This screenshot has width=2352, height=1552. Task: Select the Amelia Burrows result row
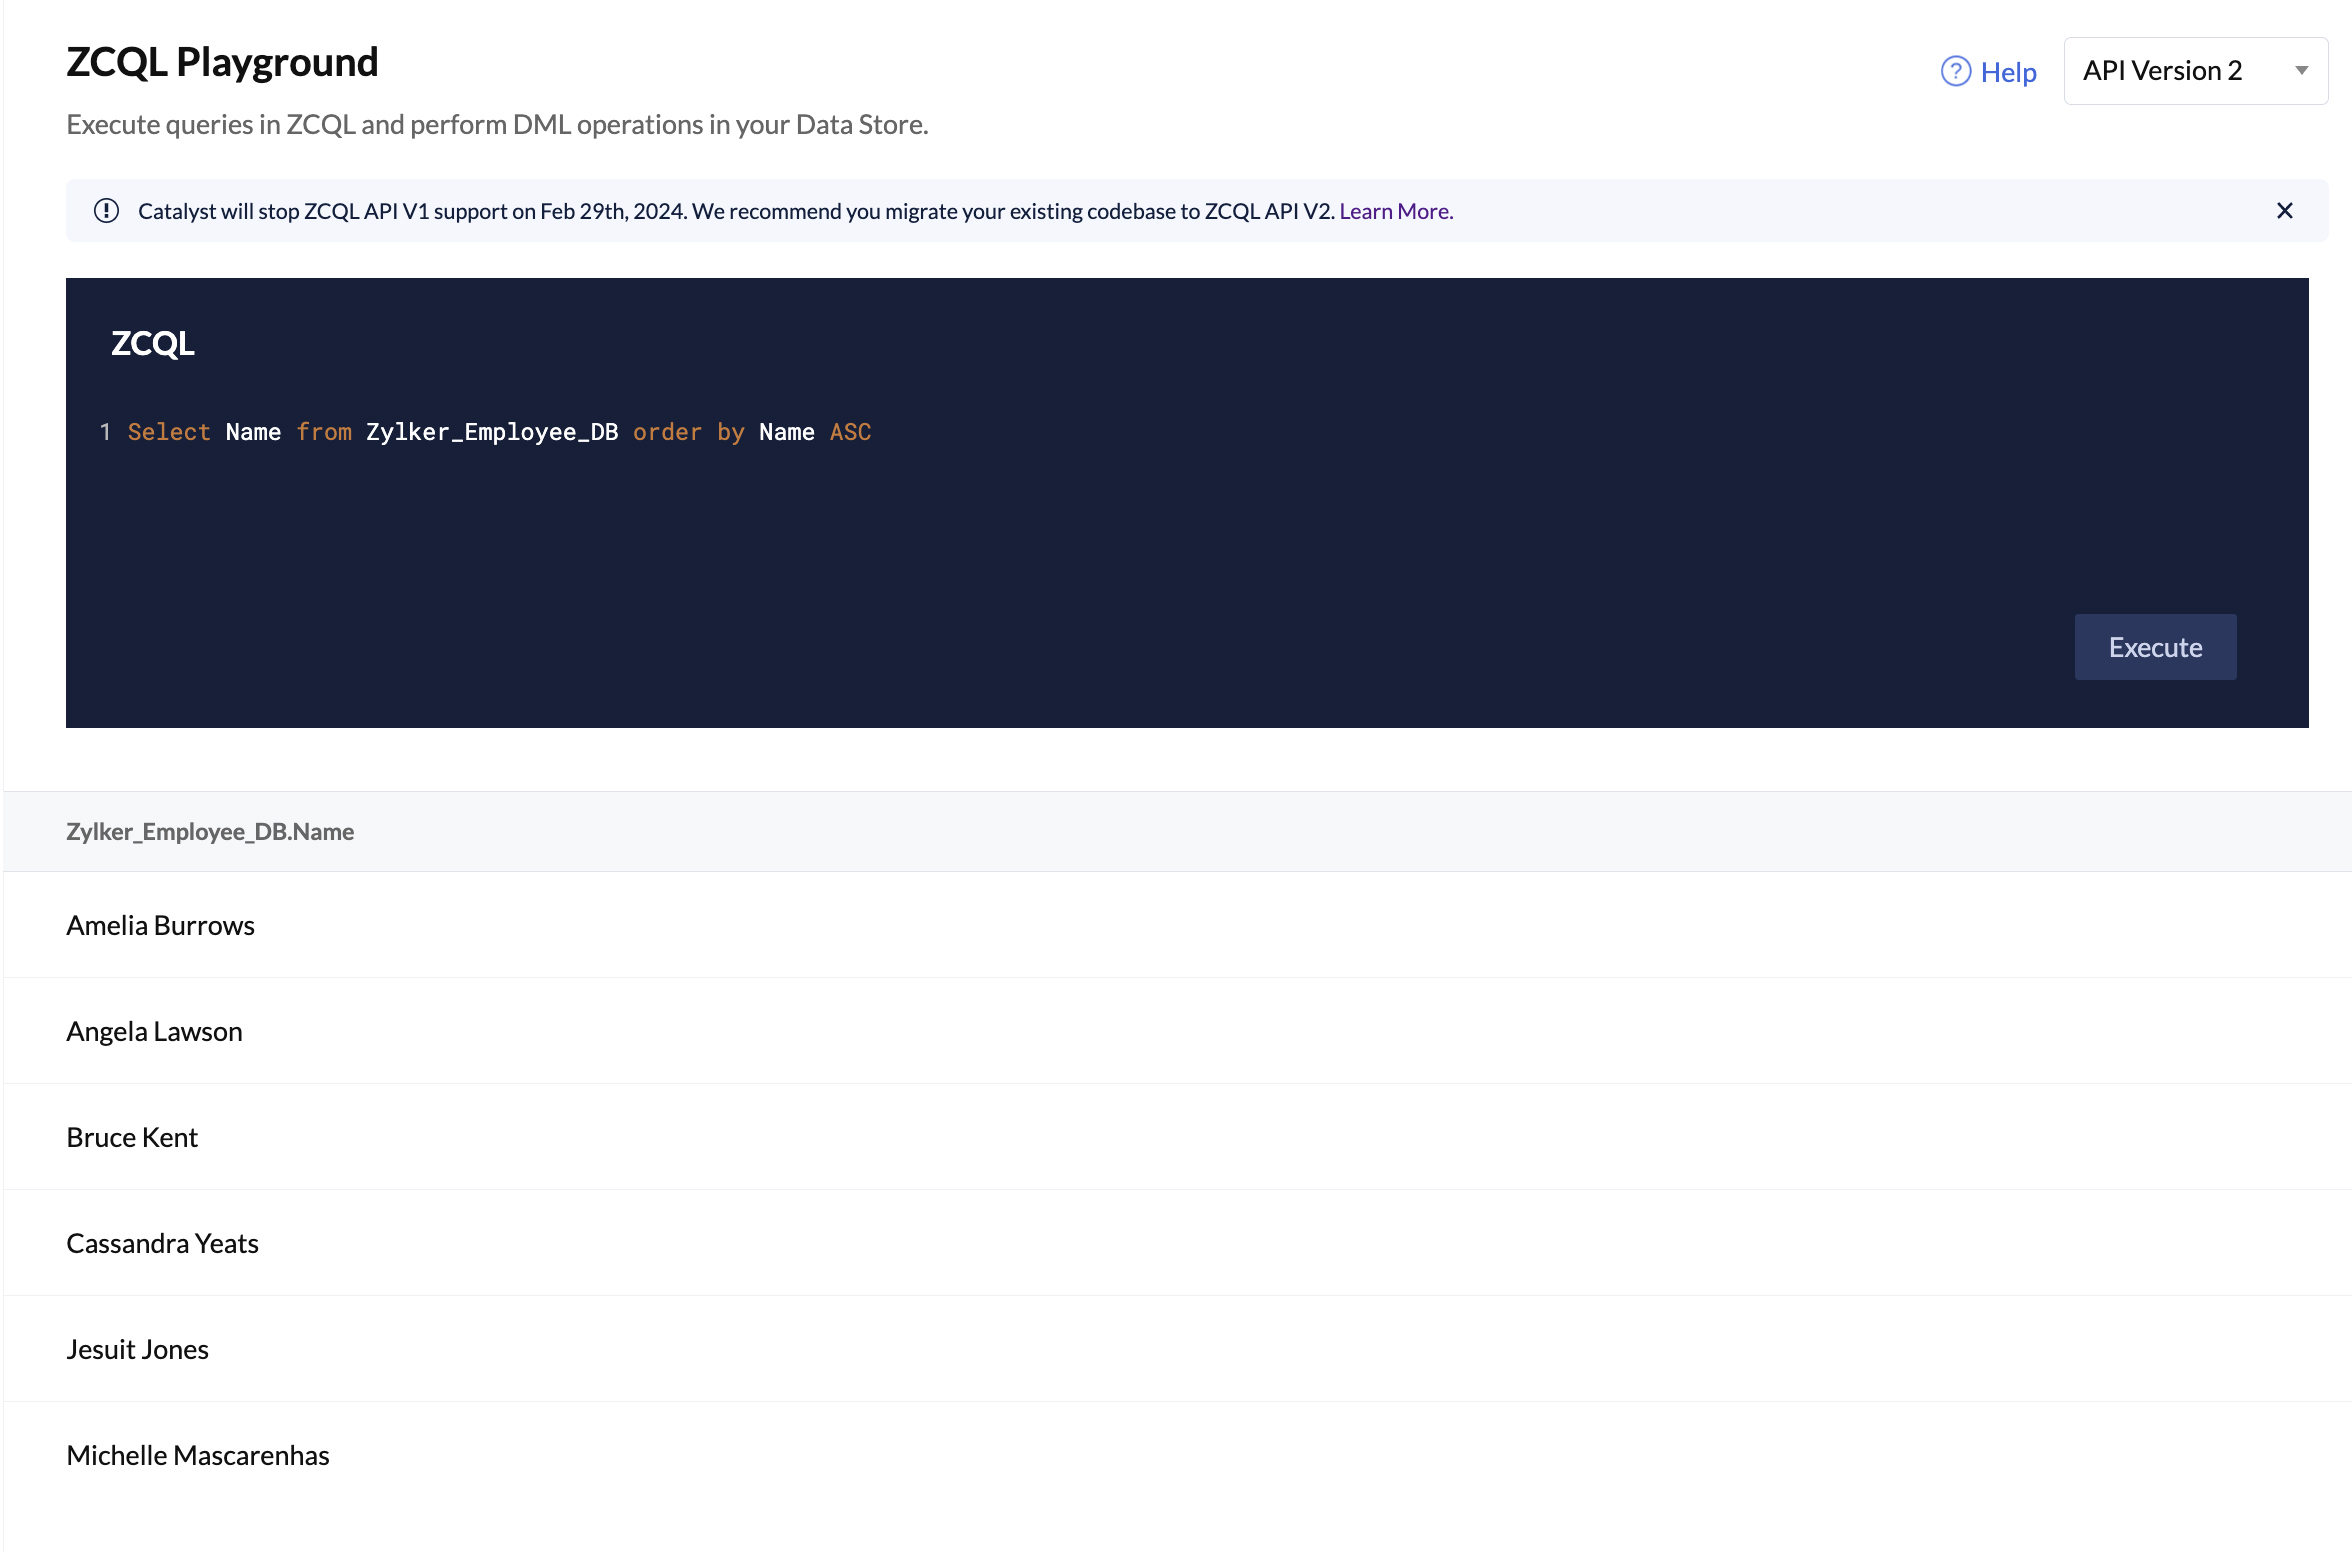tap(161, 926)
